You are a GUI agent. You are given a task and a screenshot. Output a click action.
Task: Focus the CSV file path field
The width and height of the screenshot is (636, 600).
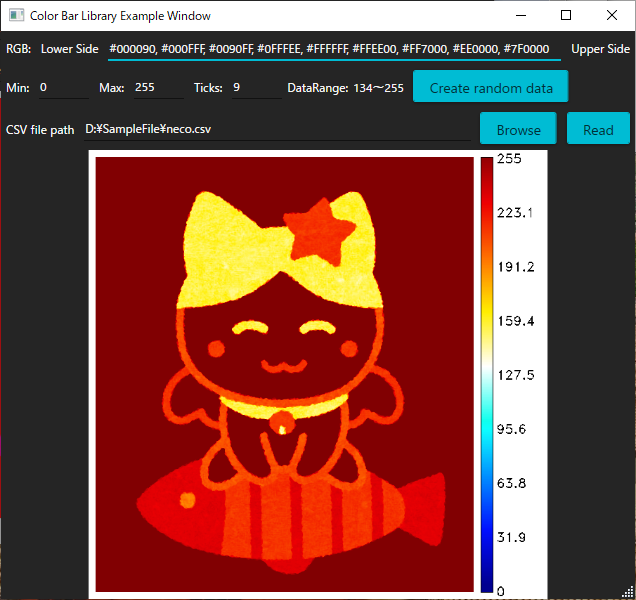[277, 130]
